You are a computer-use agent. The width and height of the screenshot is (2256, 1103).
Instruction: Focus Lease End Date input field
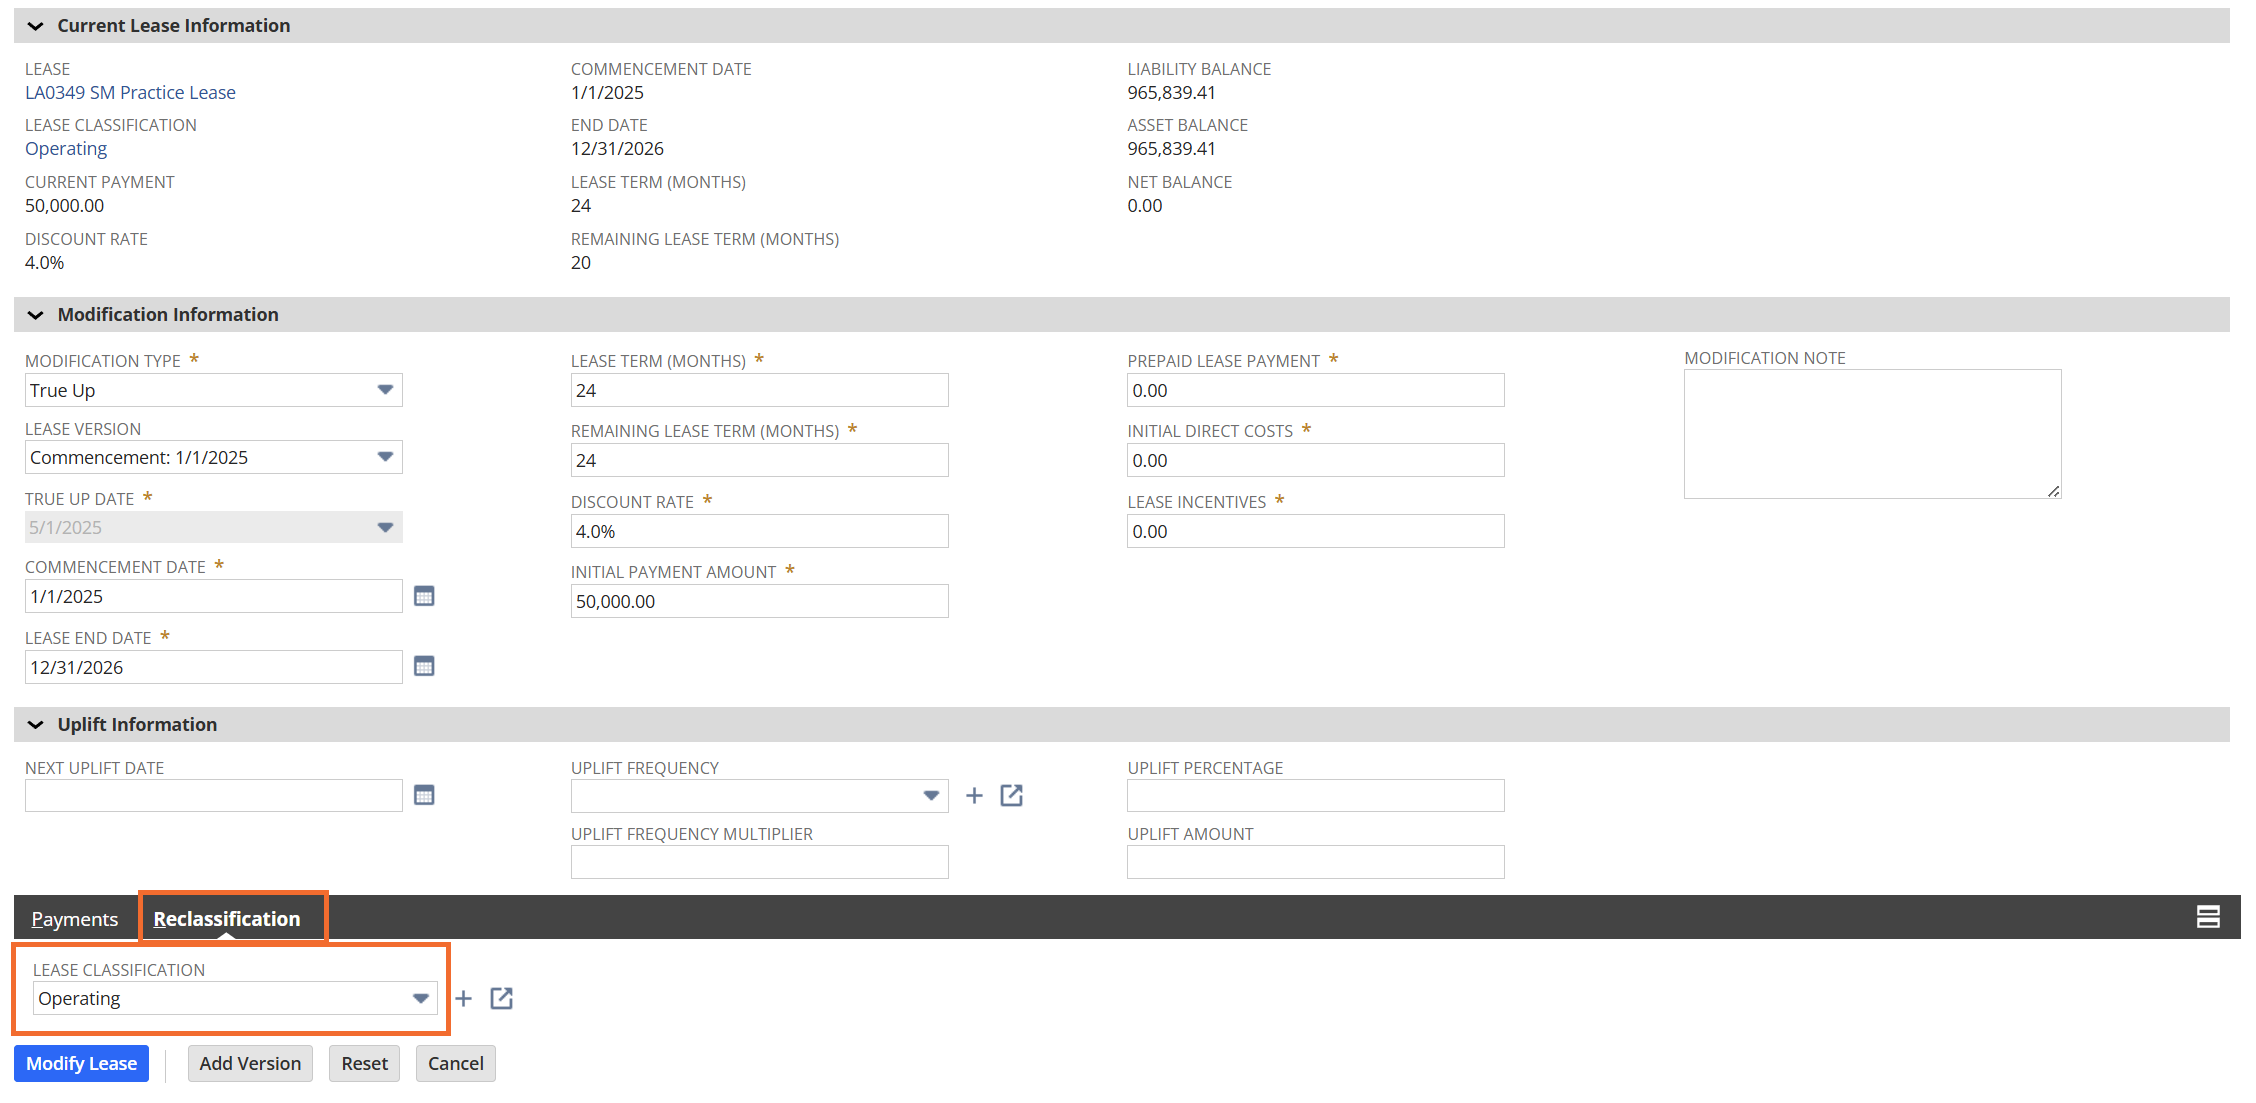[214, 667]
